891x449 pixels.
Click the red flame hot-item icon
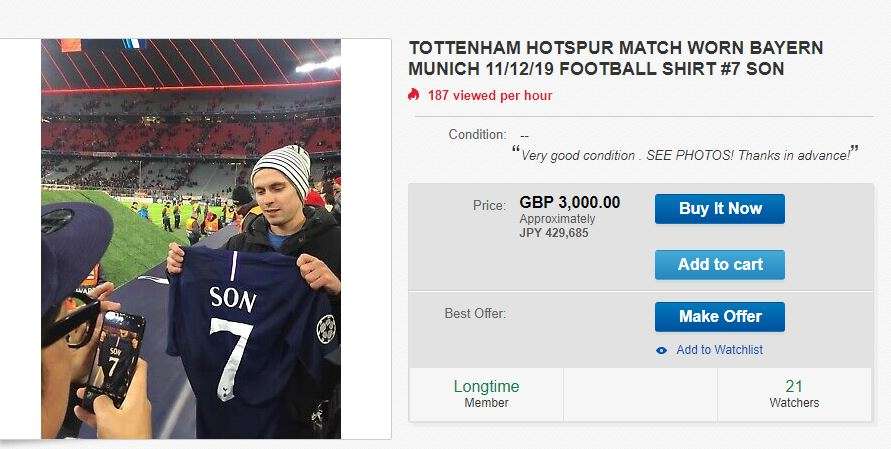pyautogui.click(x=414, y=95)
